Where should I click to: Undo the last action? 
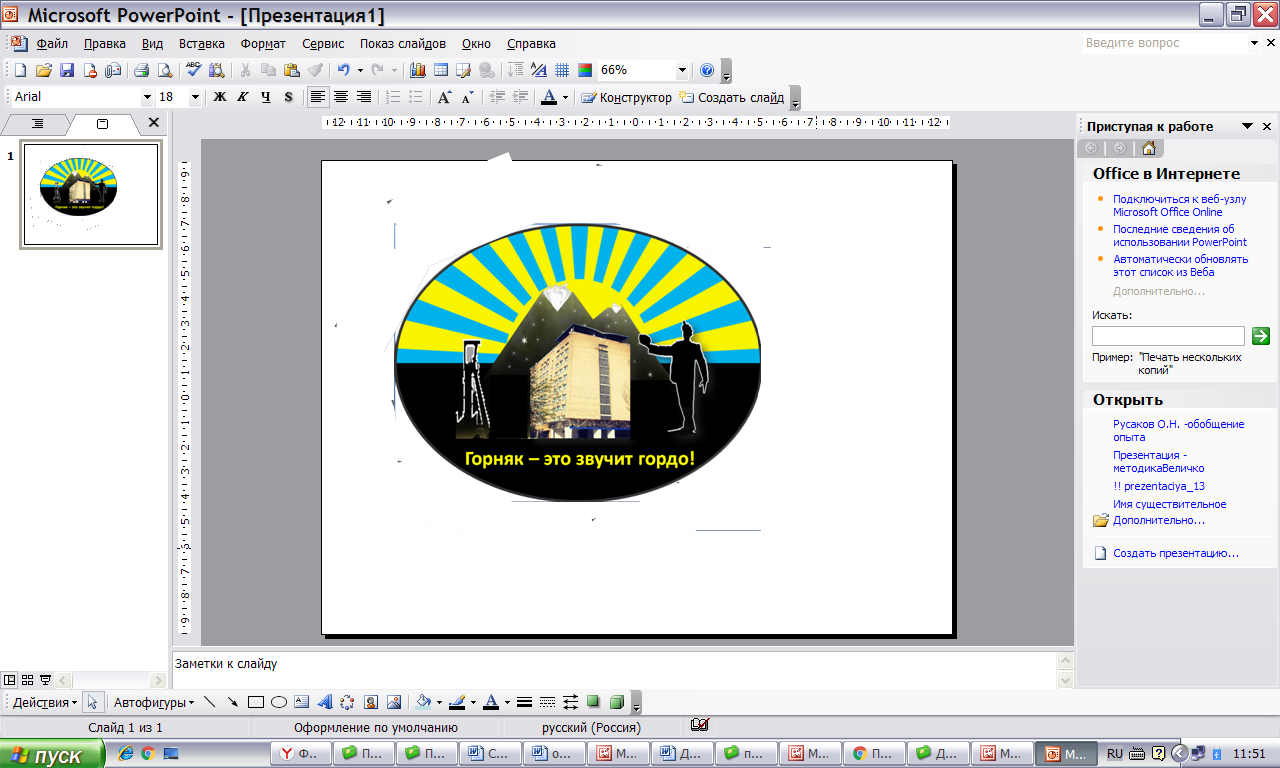tap(343, 70)
